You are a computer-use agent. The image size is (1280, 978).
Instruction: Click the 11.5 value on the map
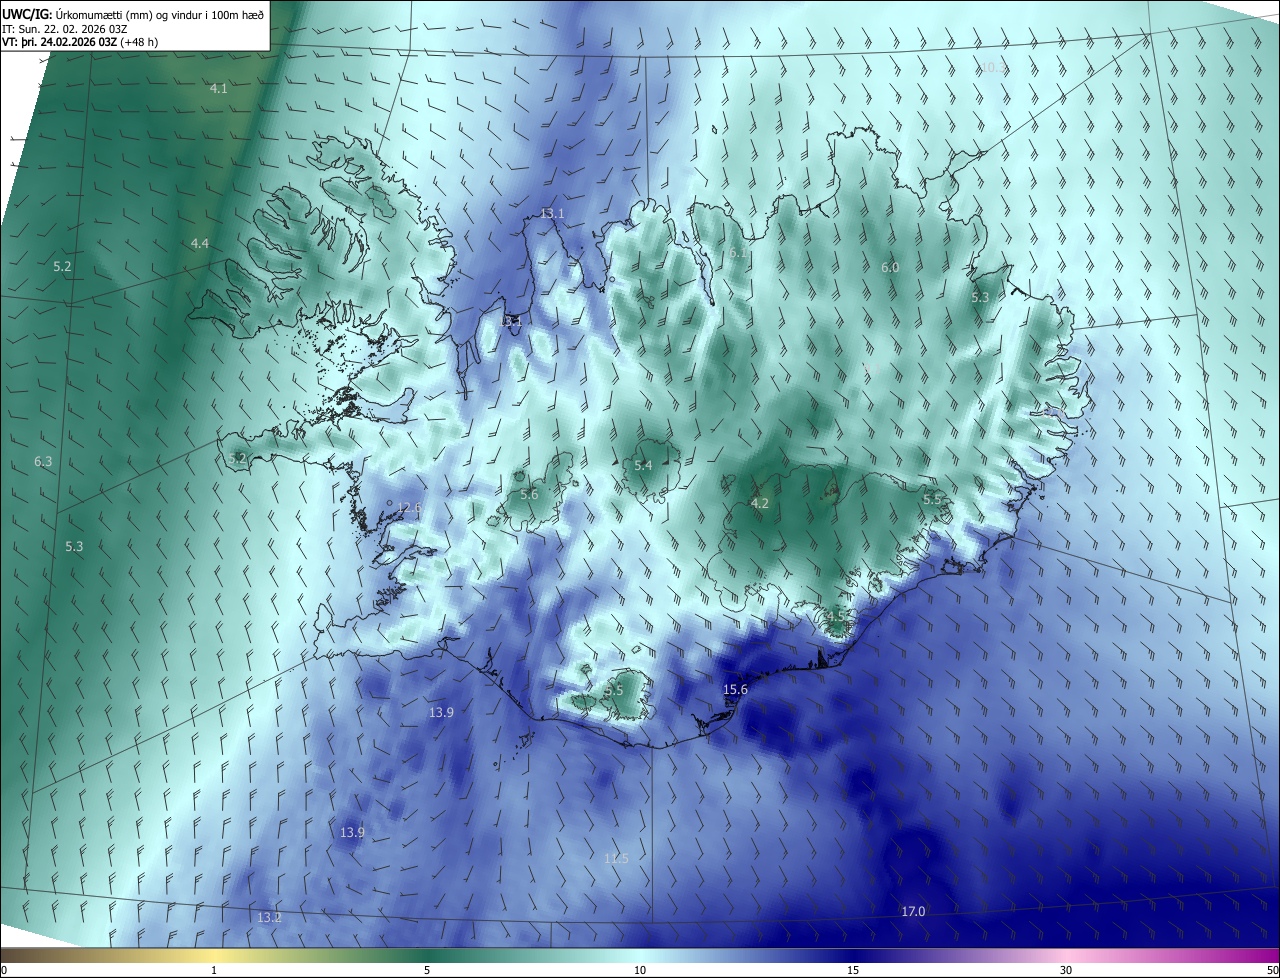pos(616,859)
